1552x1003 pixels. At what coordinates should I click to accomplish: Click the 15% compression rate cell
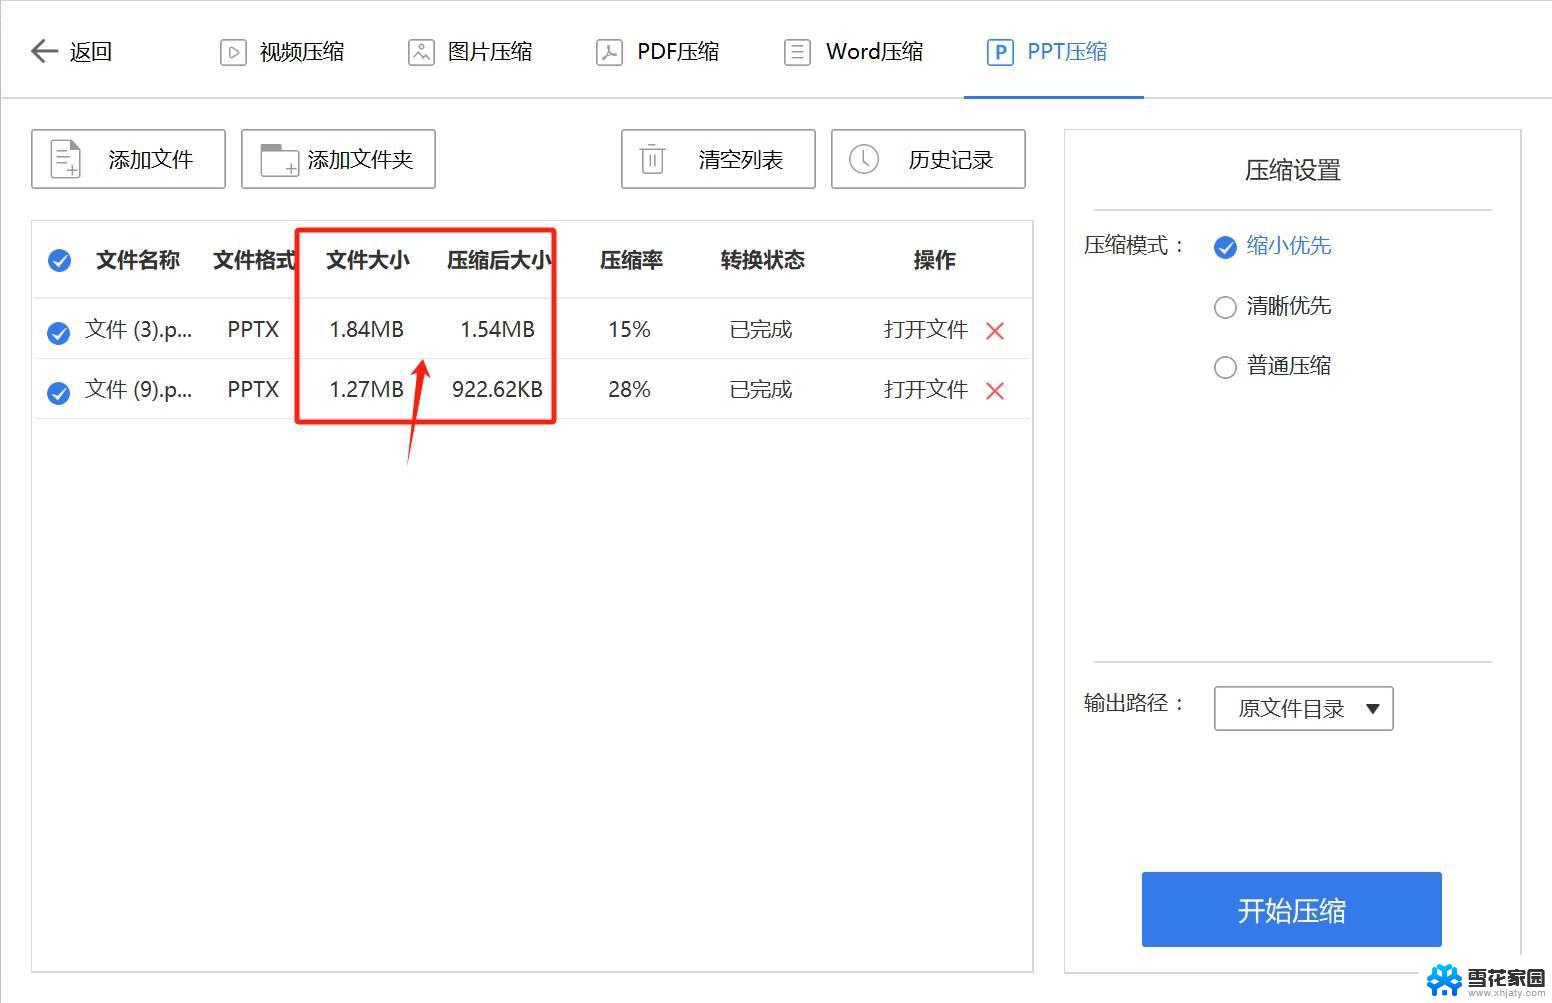tap(629, 329)
